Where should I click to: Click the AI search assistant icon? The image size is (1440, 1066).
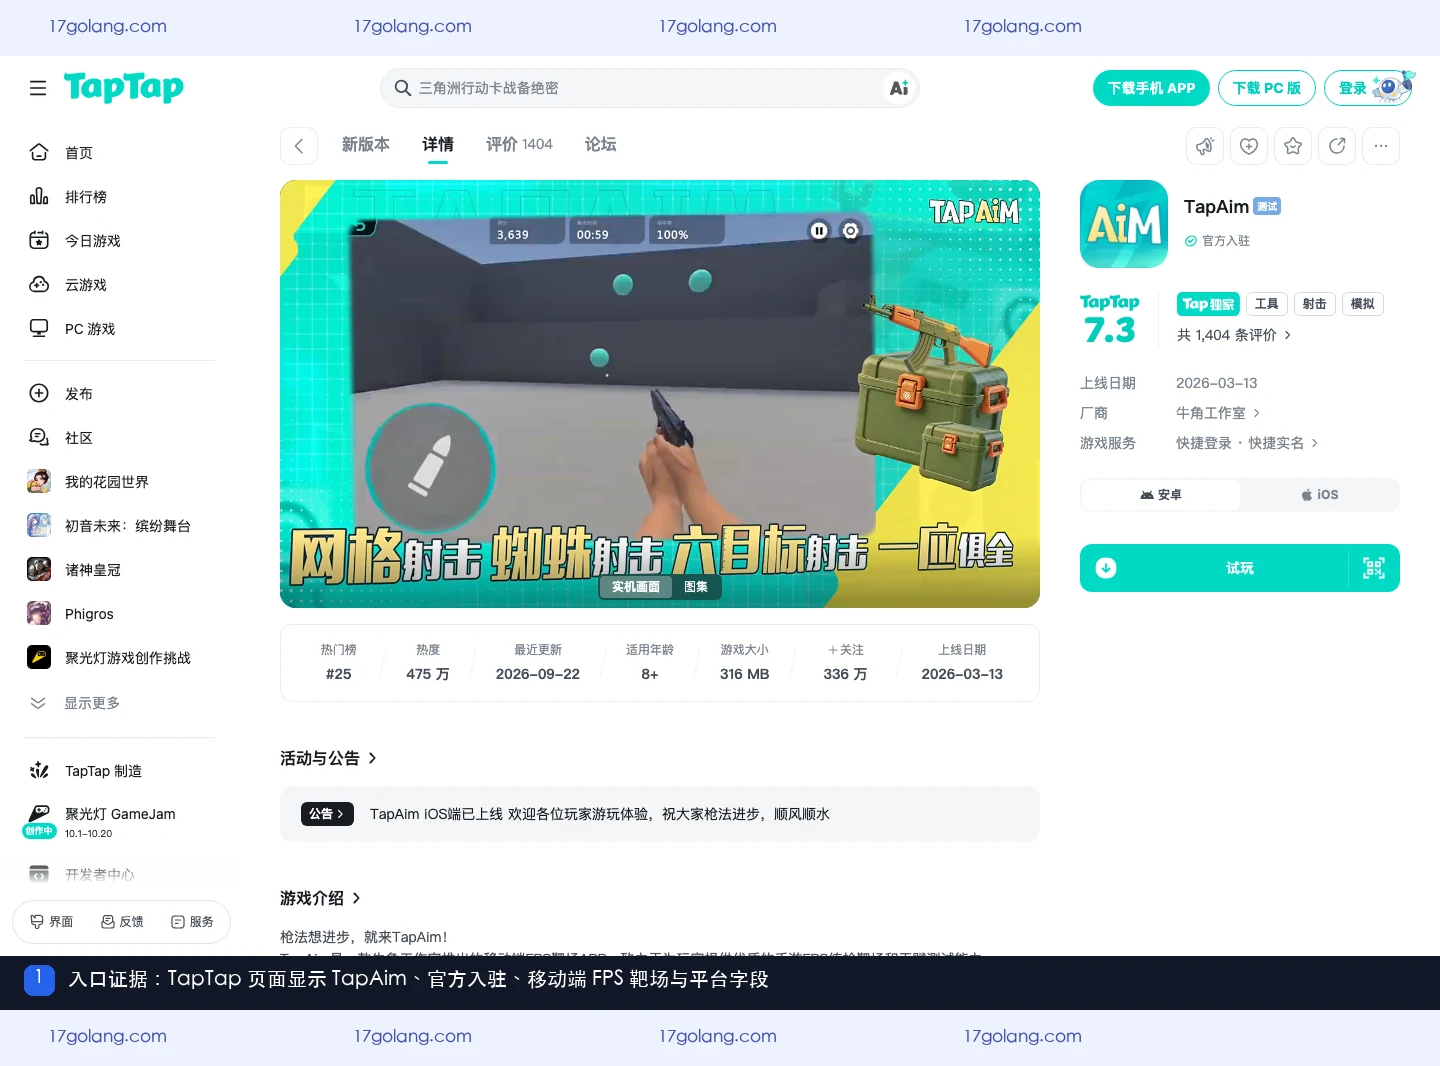click(x=899, y=88)
